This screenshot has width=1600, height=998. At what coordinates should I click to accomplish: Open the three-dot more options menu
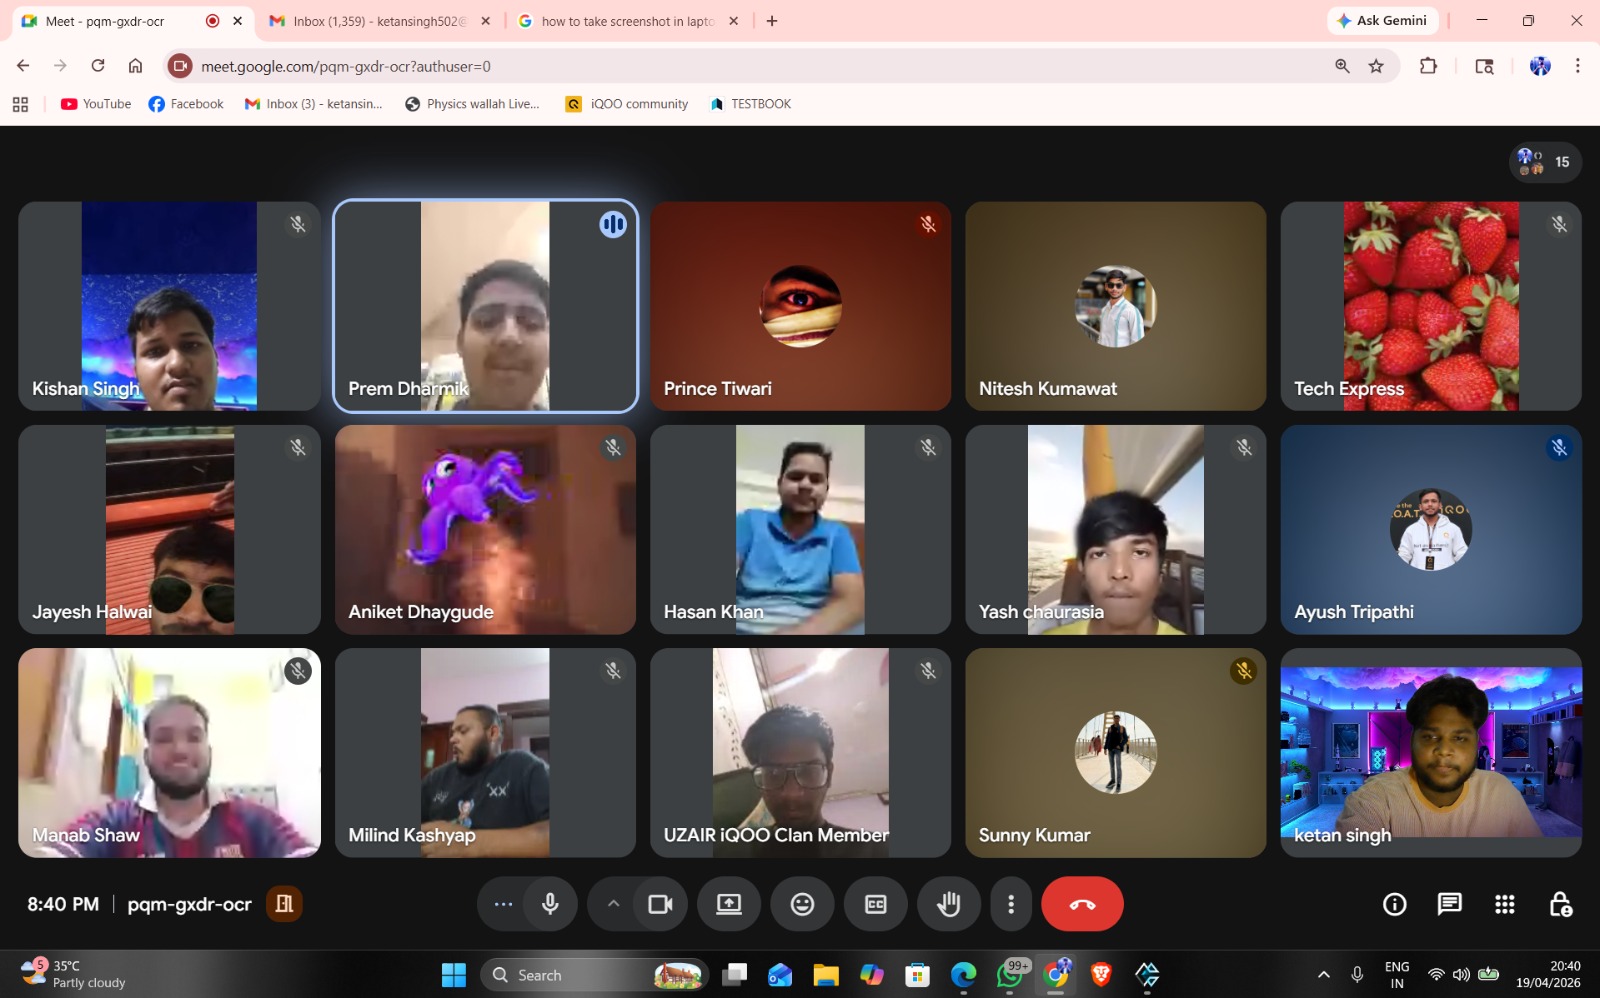click(1011, 904)
